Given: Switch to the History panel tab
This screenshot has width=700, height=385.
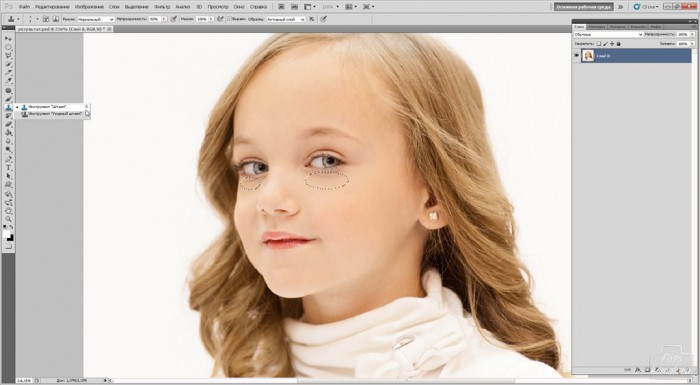Looking at the screenshot, I should coord(617,27).
